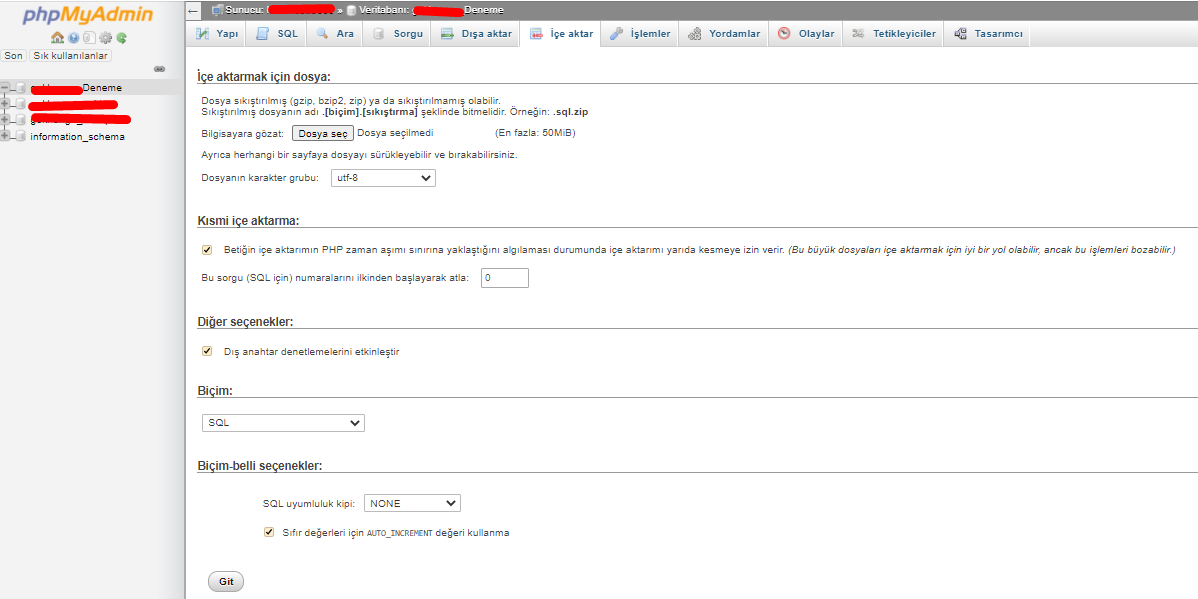Viewport: 1198px width, 599px height.
Task: Click the Sunucu server icon in breadcrumb
Action: [217, 10]
